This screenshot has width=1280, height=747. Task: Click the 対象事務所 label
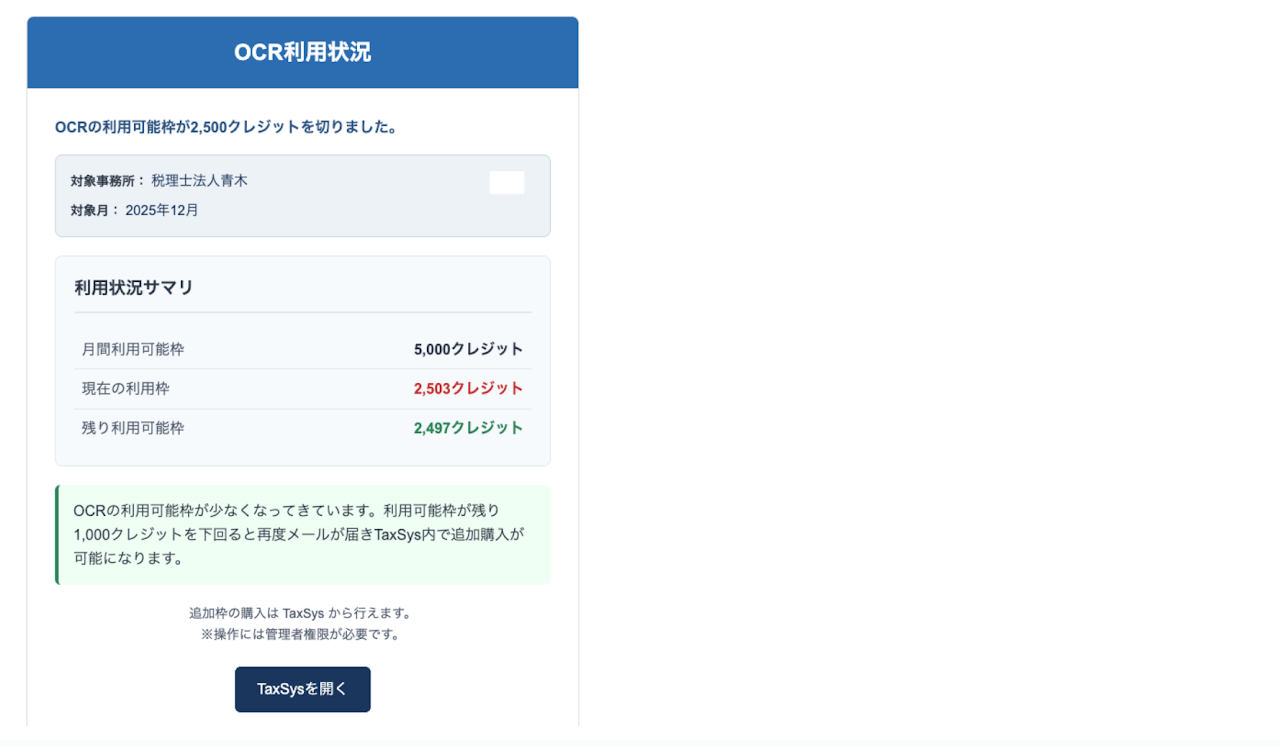click(x=108, y=181)
